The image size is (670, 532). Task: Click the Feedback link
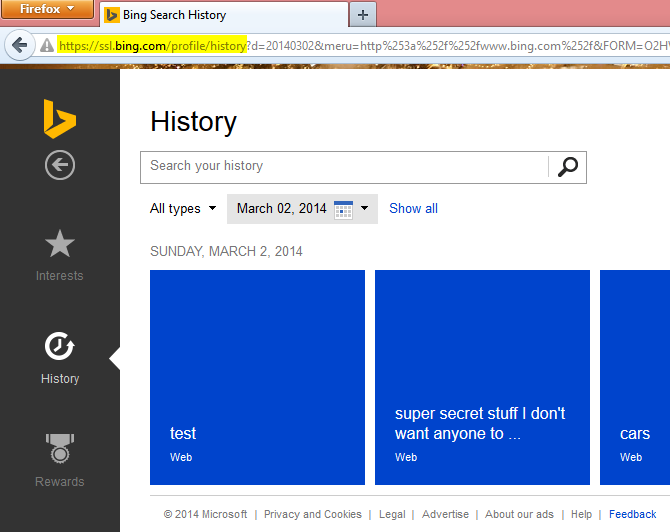[632, 514]
